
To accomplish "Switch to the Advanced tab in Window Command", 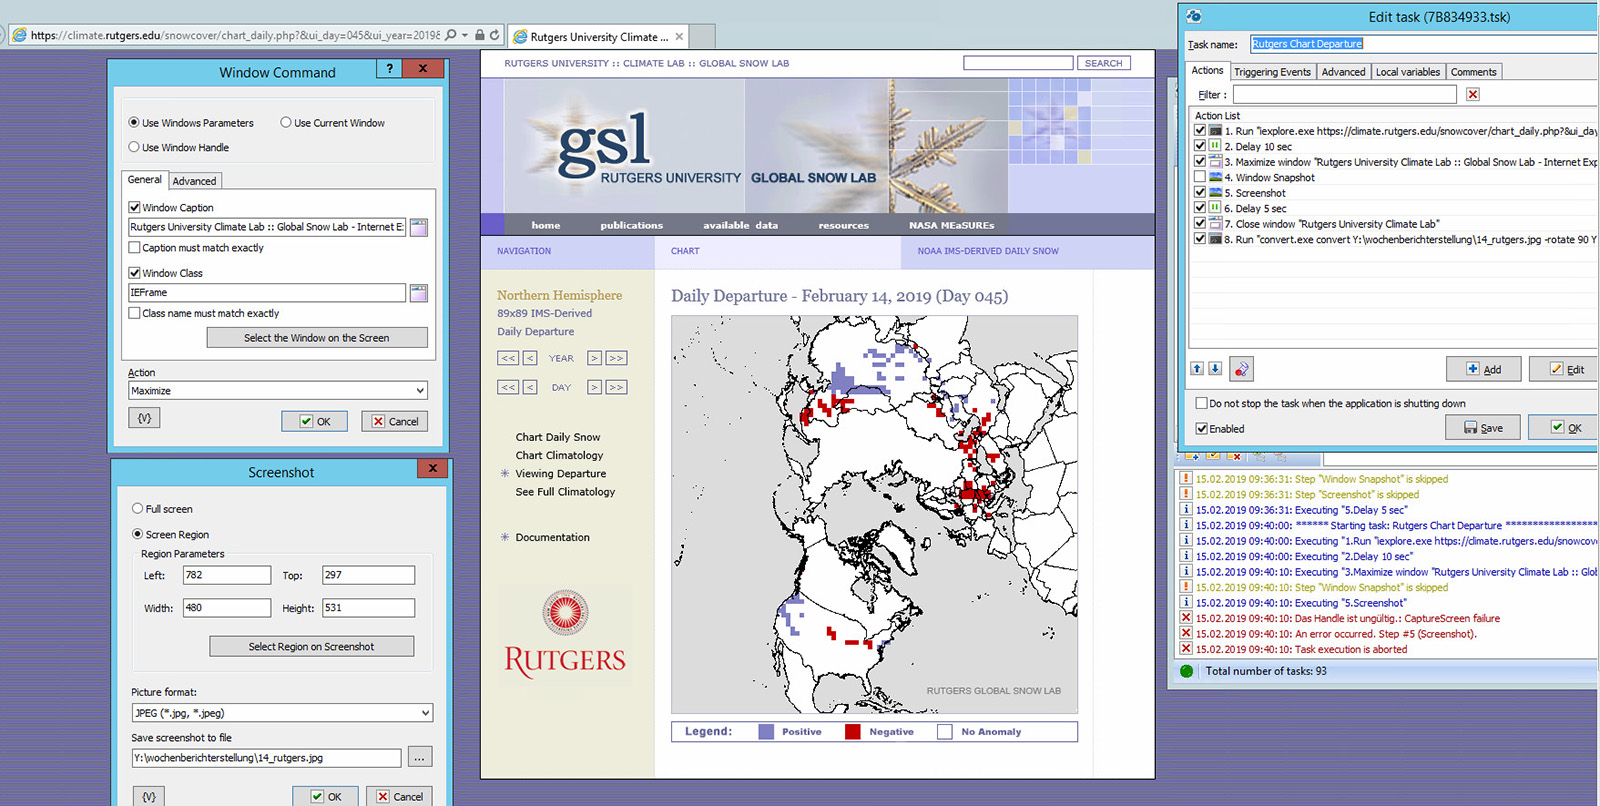I will pyautogui.click(x=194, y=181).
